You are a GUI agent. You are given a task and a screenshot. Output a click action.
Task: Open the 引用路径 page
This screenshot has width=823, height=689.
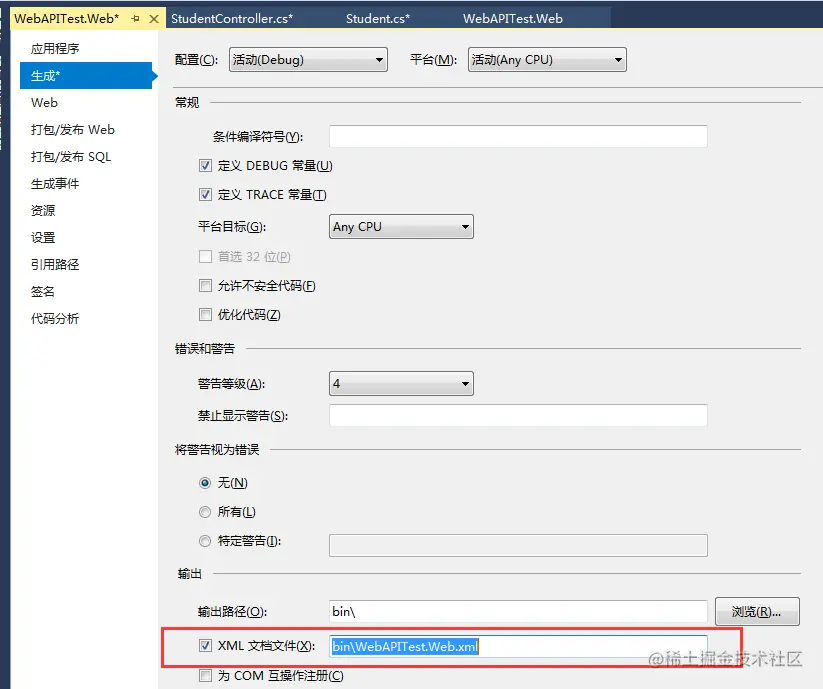pyautogui.click(x=55, y=264)
